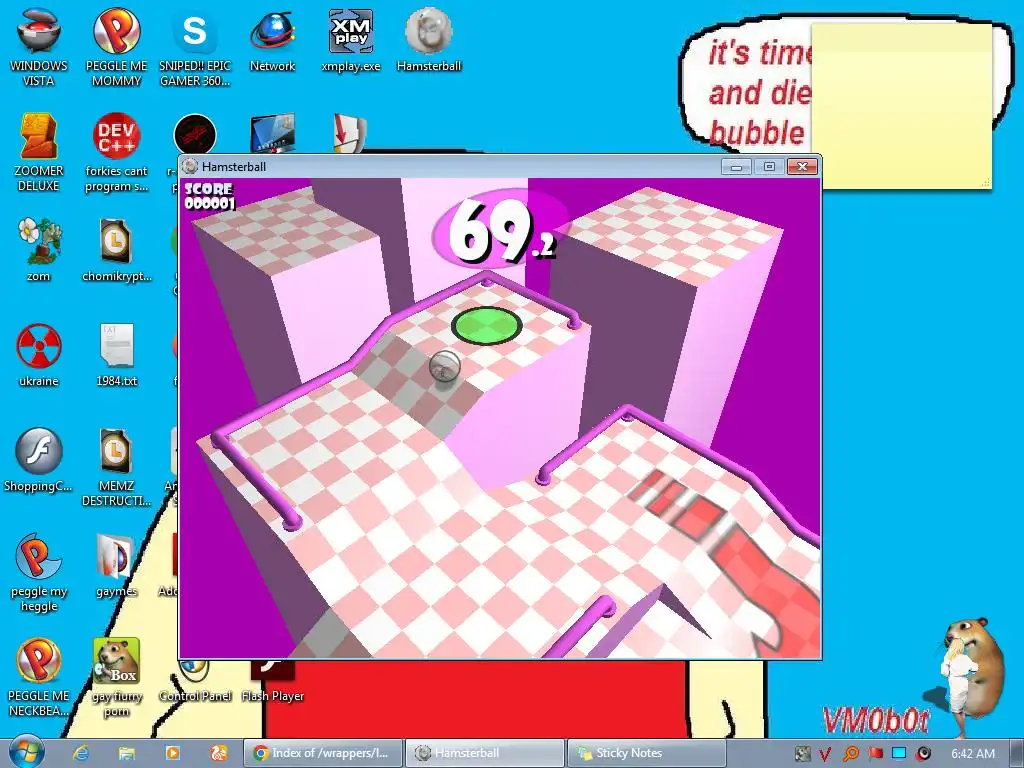1024x768 pixels.
Task: Open the speaker volume tray icon
Action: [x=923, y=754]
